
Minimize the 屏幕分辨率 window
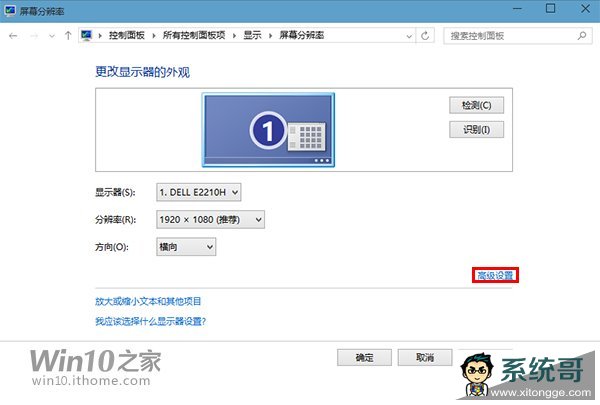[x=517, y=9]
